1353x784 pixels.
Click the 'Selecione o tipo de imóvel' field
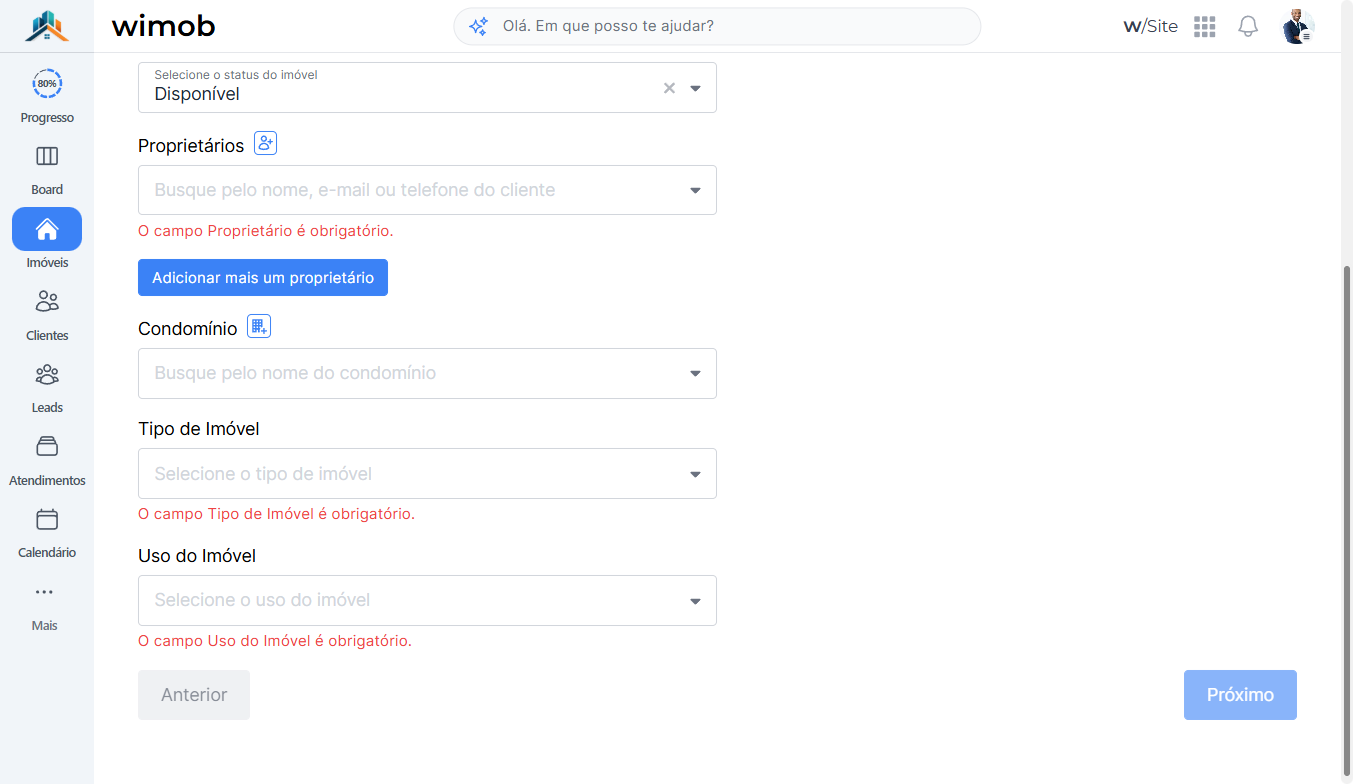(427, 473)
